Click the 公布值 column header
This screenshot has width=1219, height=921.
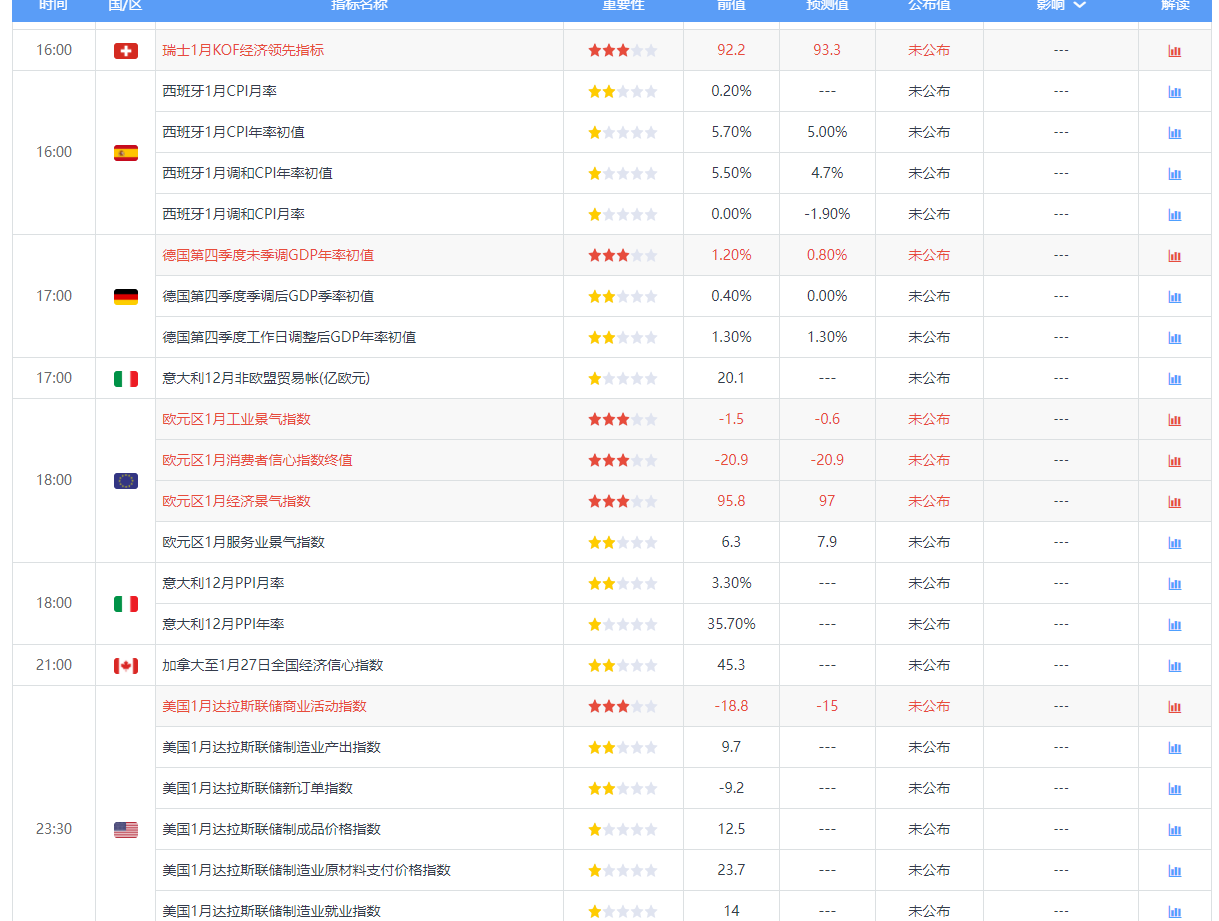click(x=929, y=5)
